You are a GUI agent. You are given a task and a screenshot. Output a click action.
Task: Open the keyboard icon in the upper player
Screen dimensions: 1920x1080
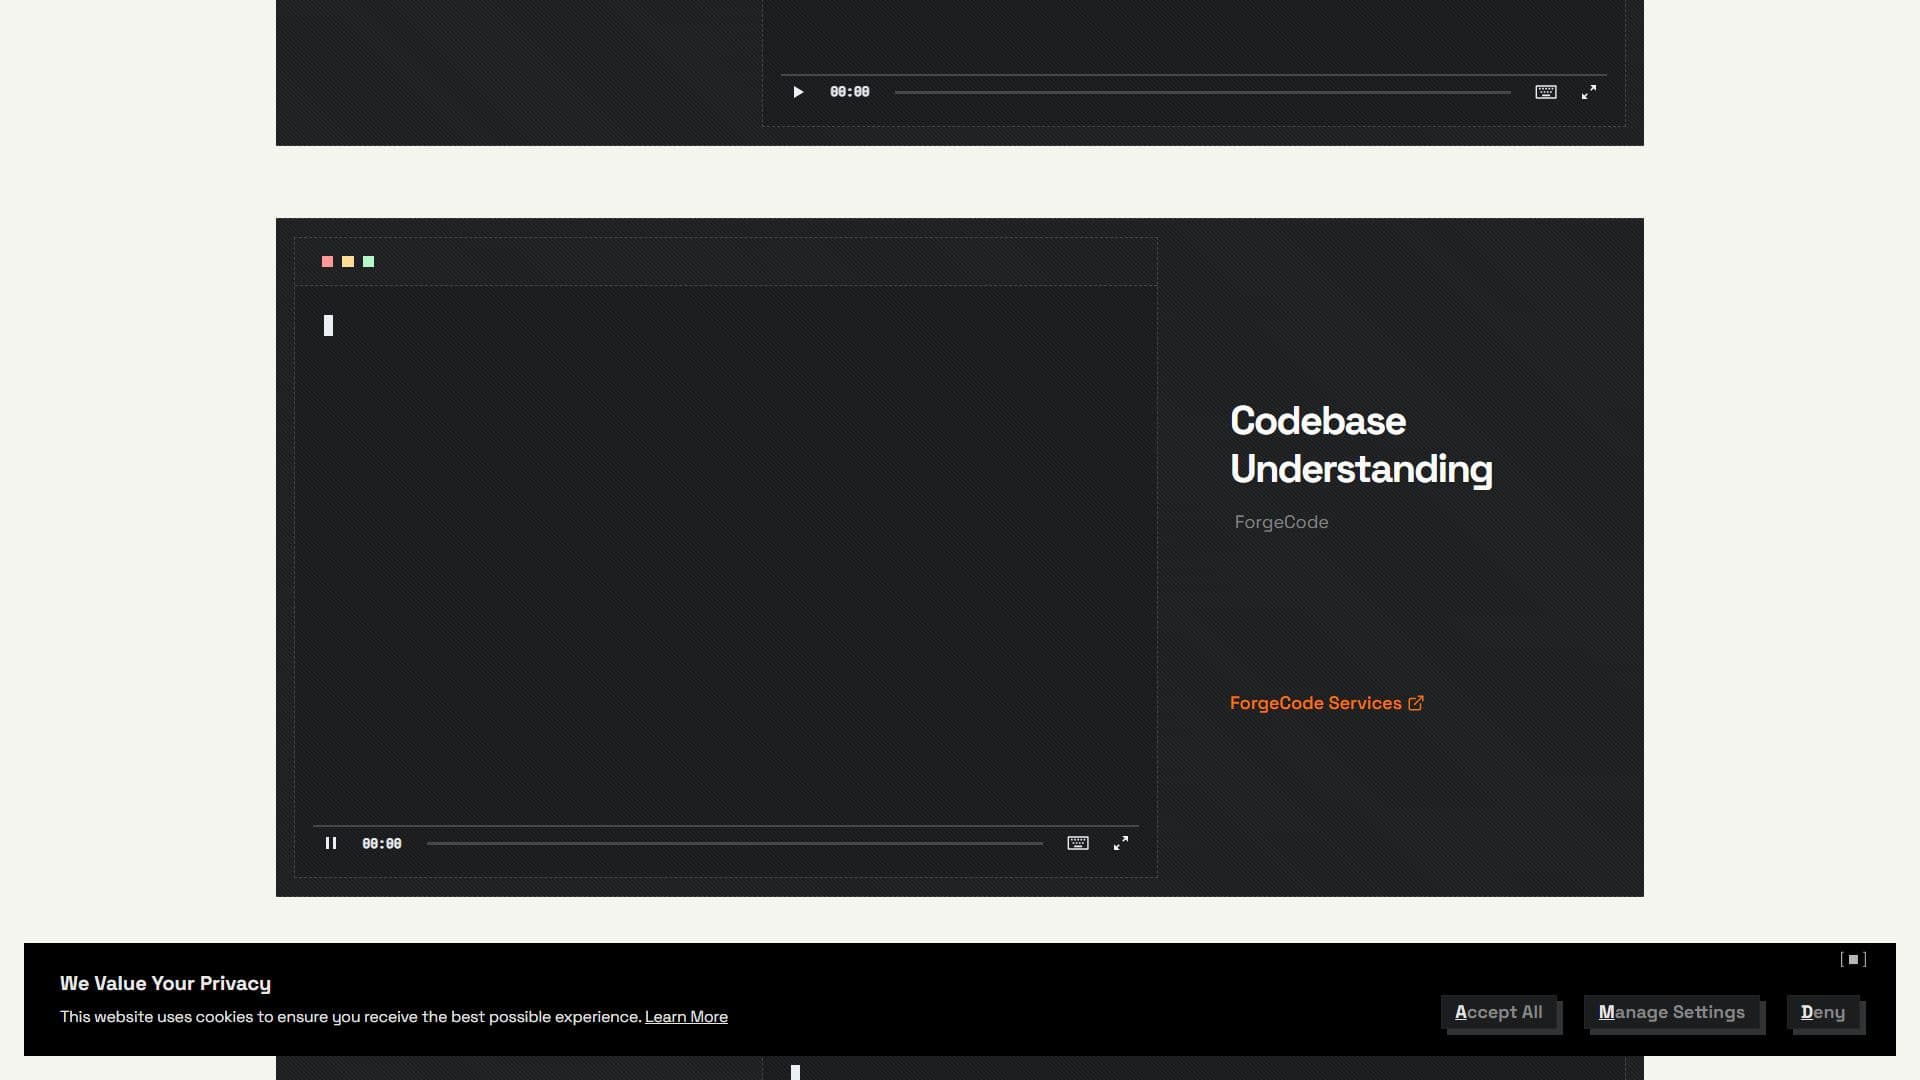point(1546,92)
